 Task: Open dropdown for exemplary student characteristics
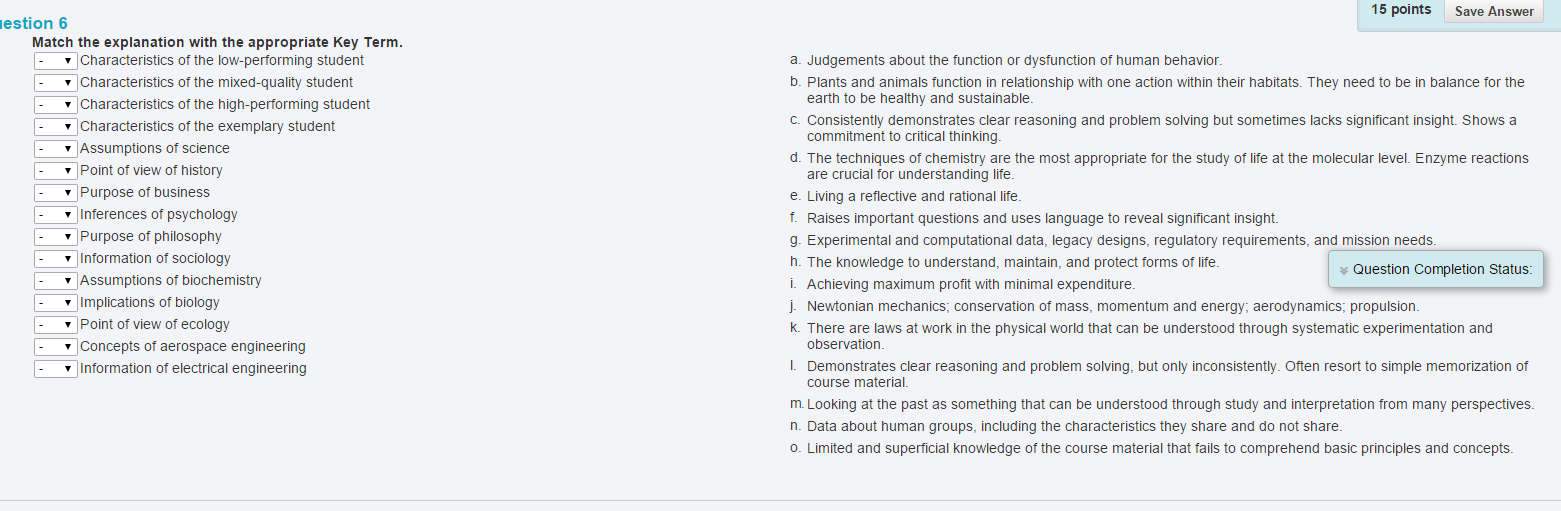[56, 127]
